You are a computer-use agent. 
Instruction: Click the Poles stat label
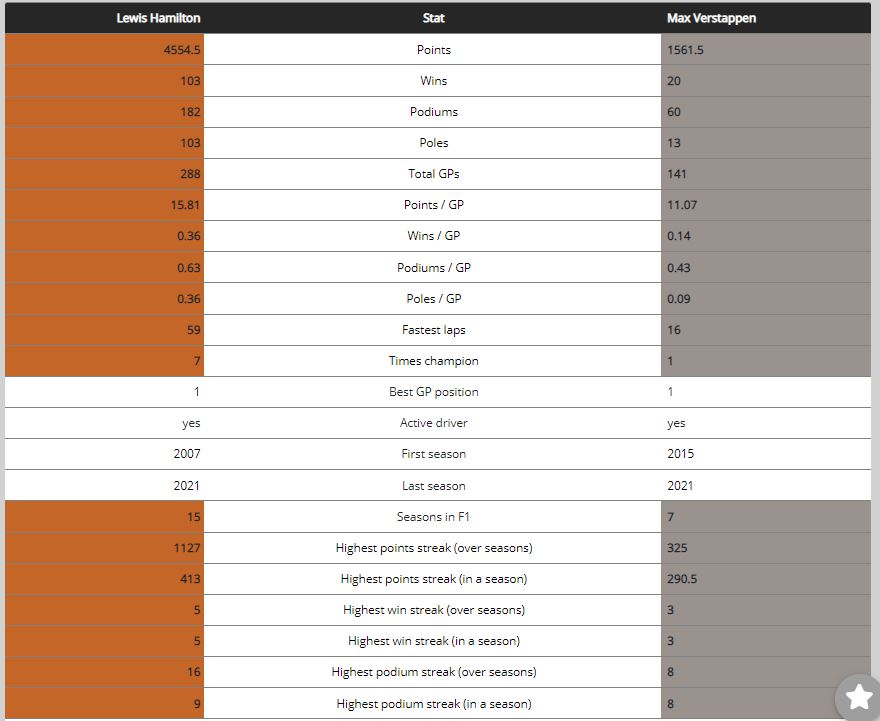coord(433,143)
